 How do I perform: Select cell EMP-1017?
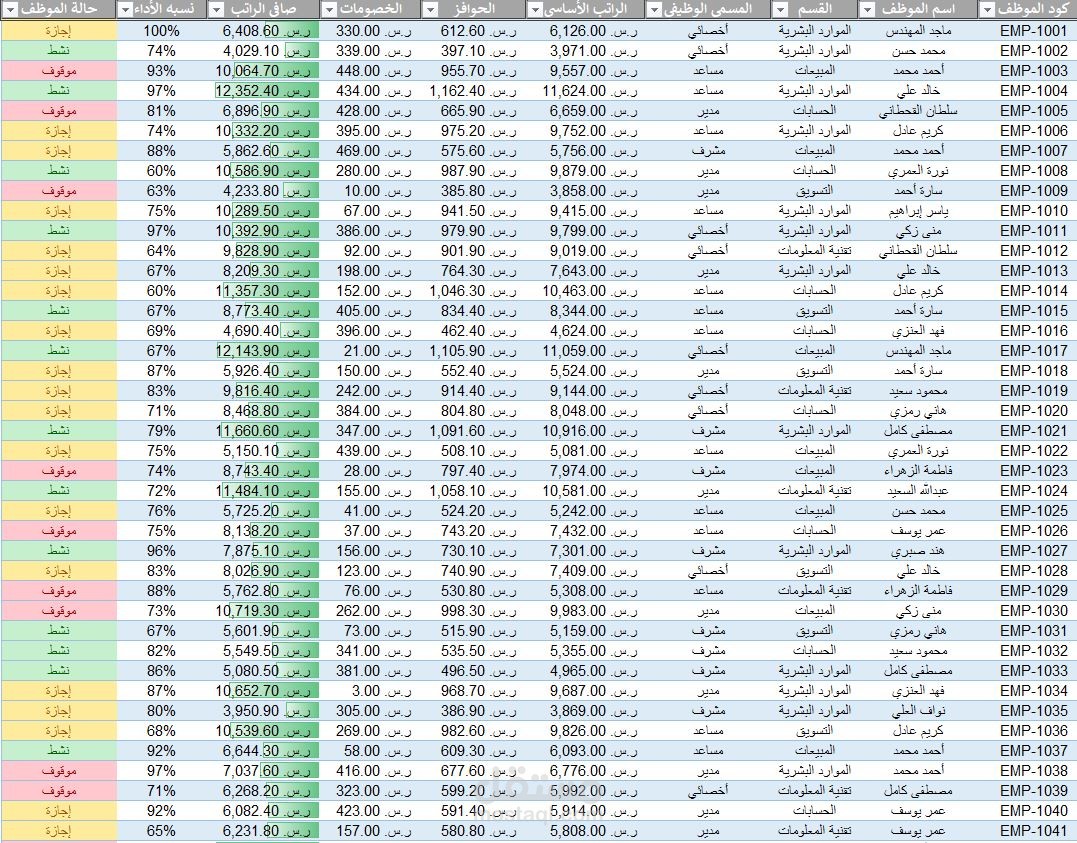click(1027, 350)
